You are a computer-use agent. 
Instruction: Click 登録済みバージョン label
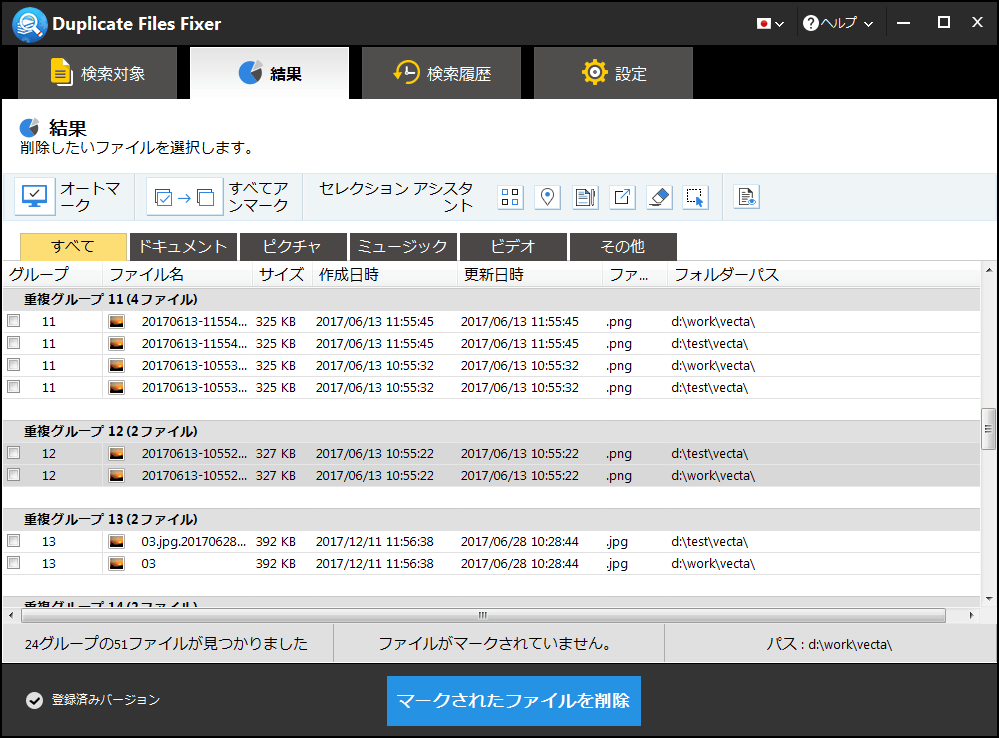[x=106, y=700]
